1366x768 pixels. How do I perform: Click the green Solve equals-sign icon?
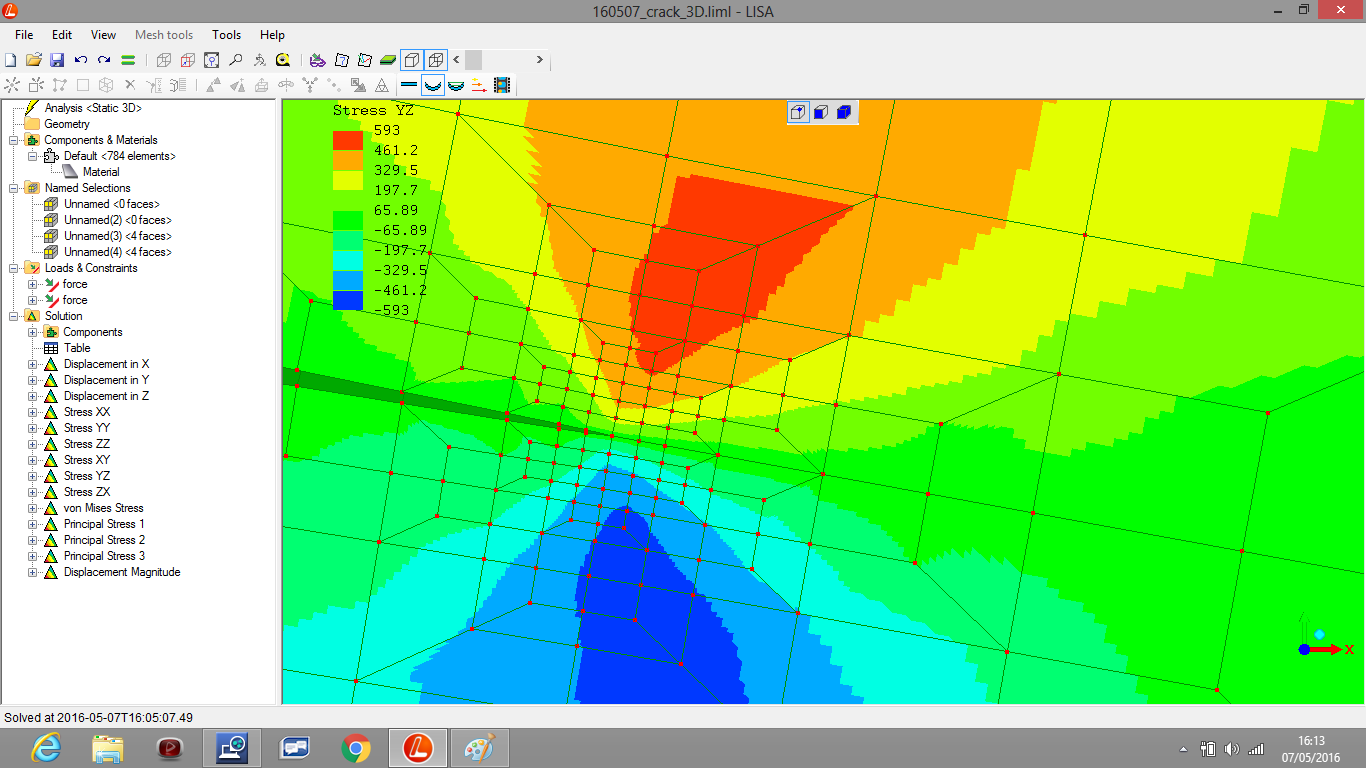[128, 60]
